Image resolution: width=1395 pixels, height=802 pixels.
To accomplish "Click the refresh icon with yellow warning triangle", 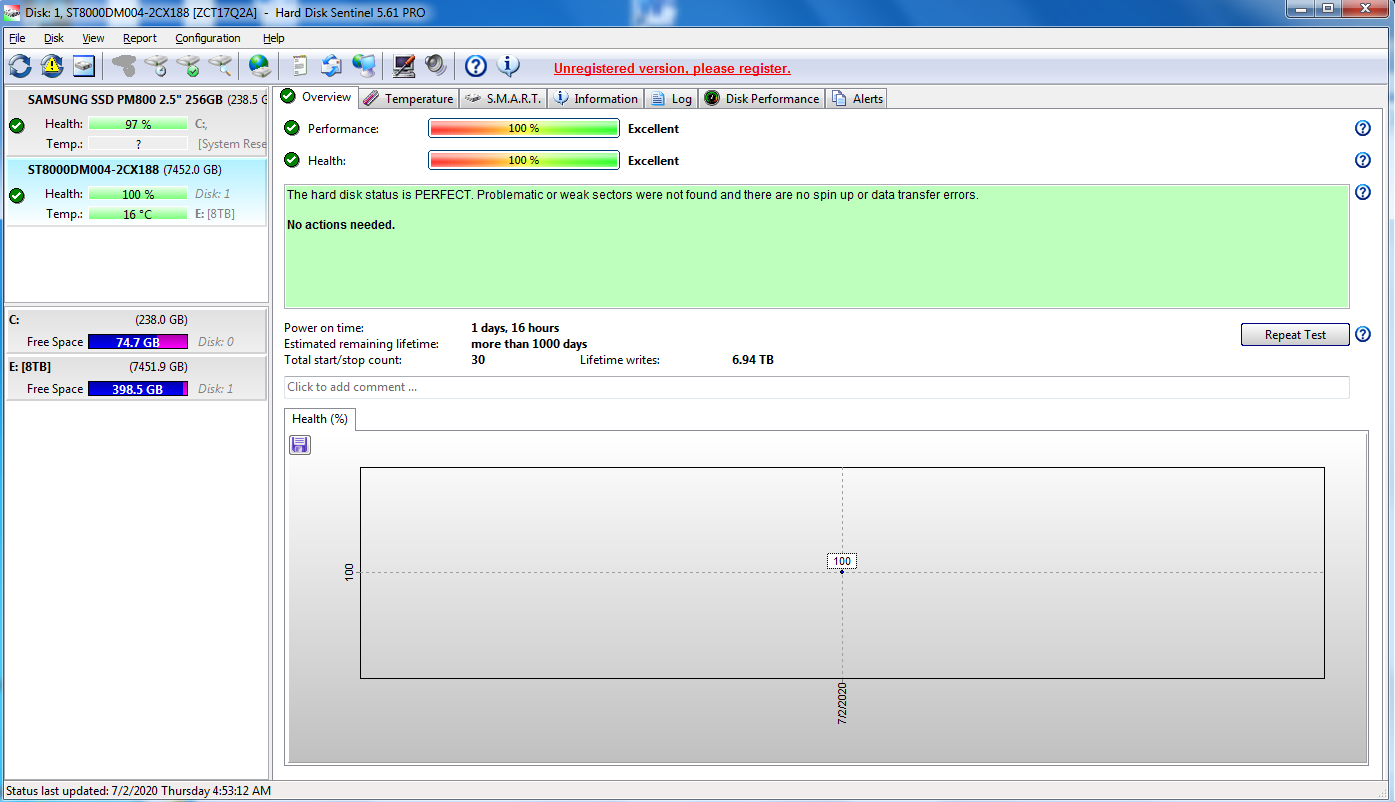I will [52, 66].
